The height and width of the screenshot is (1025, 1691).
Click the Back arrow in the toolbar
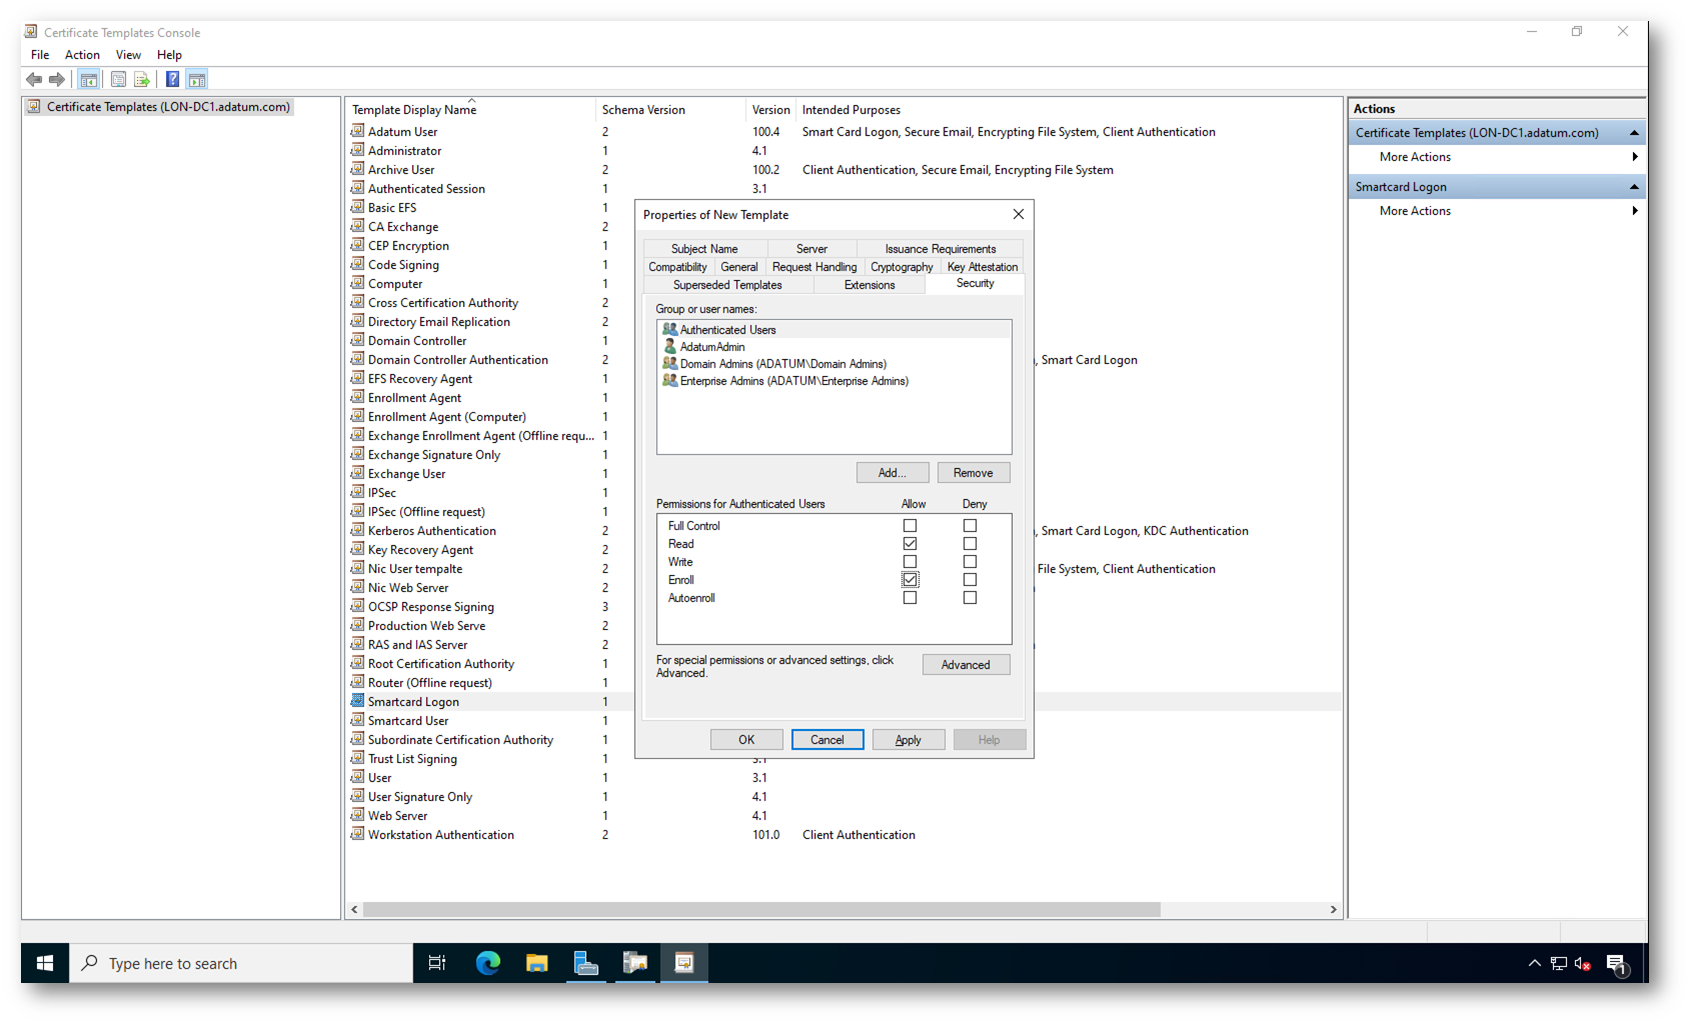tap(34, 80)
